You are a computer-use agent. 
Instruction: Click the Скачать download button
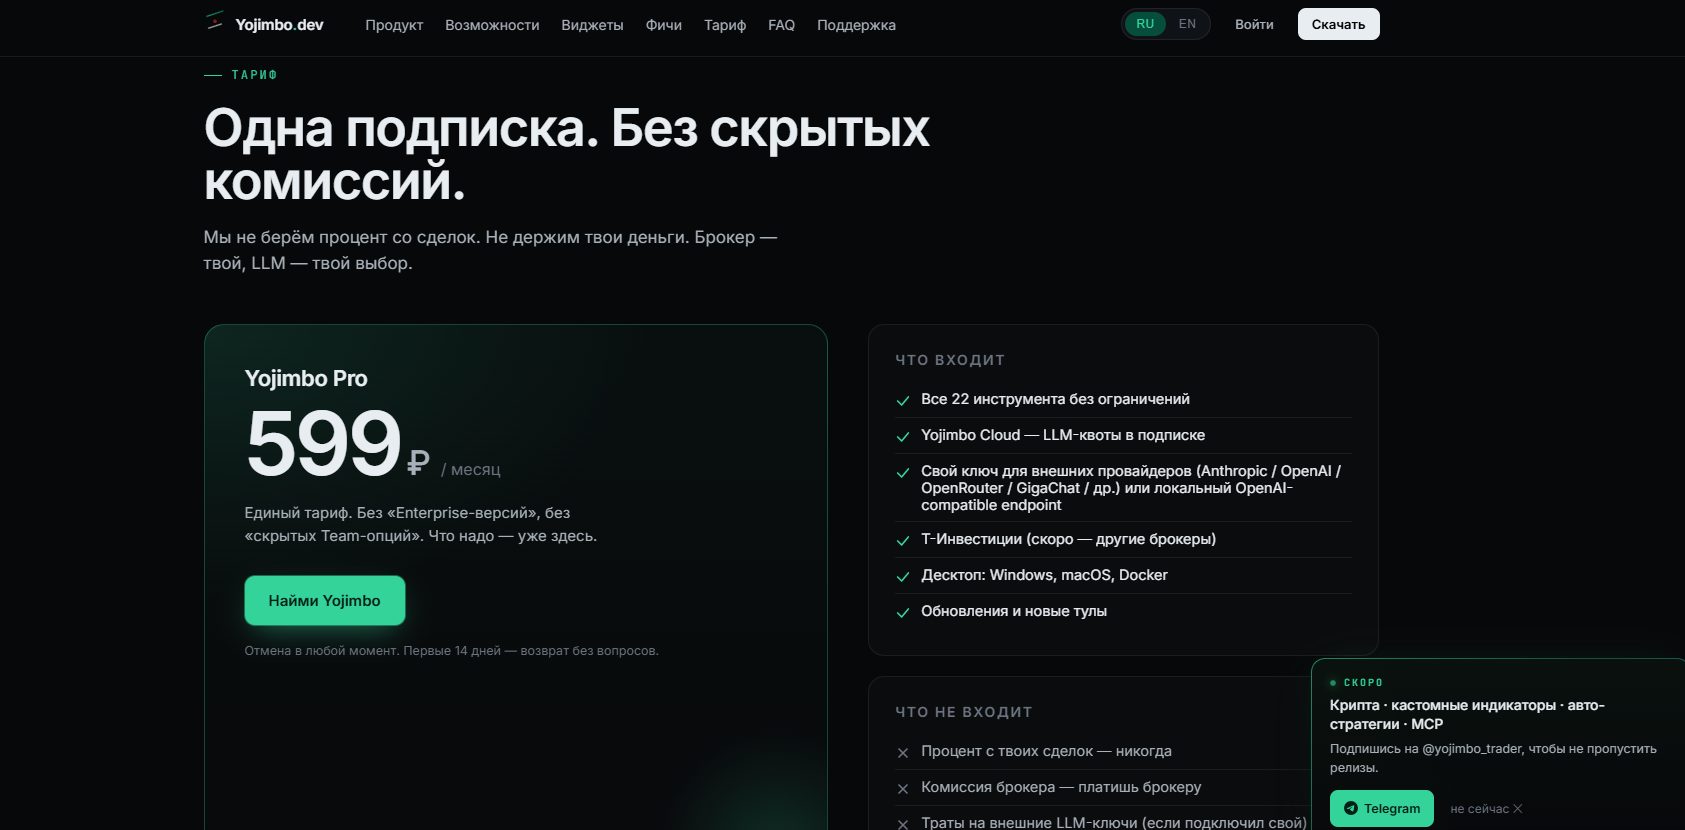(1338, 24)
